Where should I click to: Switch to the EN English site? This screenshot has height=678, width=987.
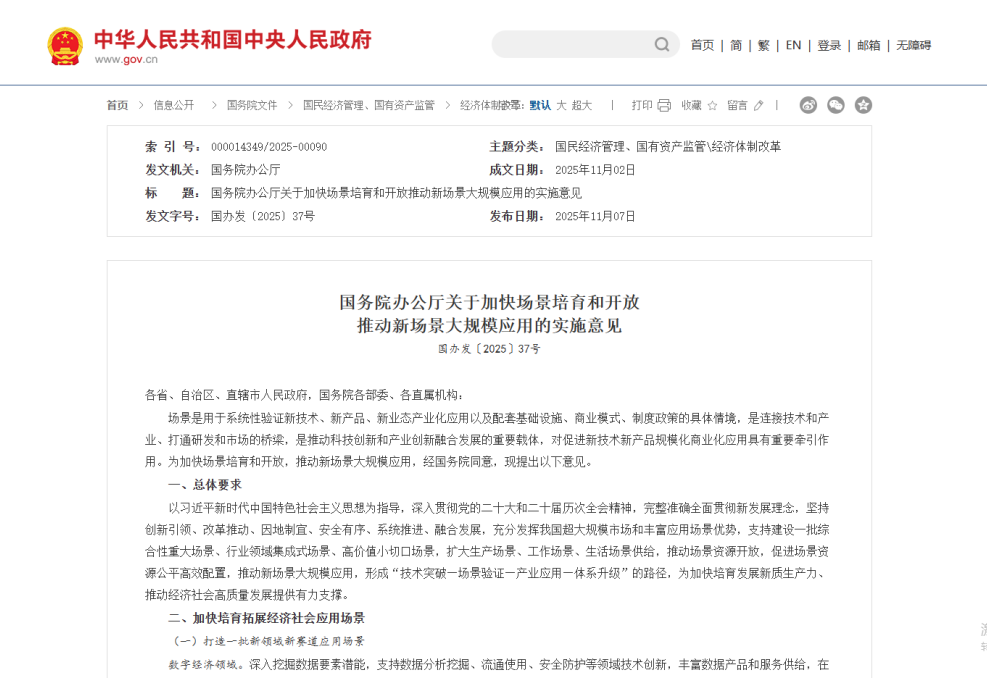(793, 45)
